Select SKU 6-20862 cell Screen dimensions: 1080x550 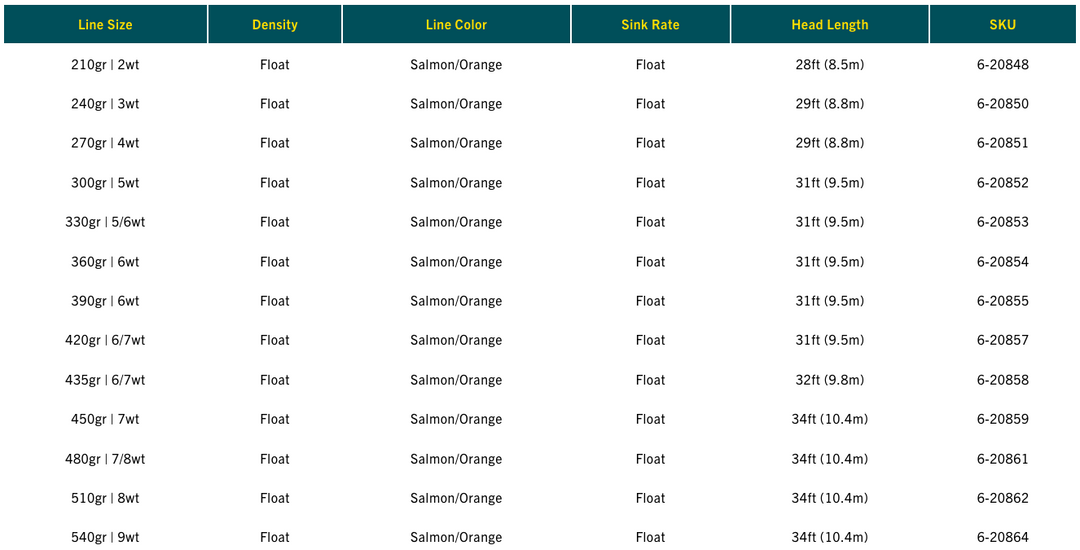(x=1002, y=498)
